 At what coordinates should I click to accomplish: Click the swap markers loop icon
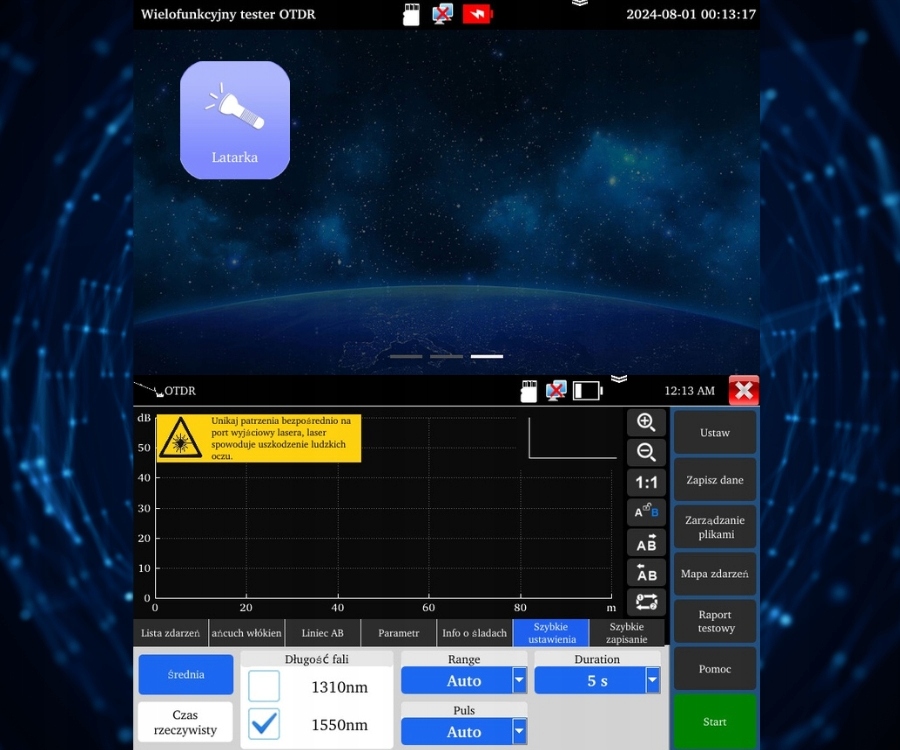coord(646,602)
